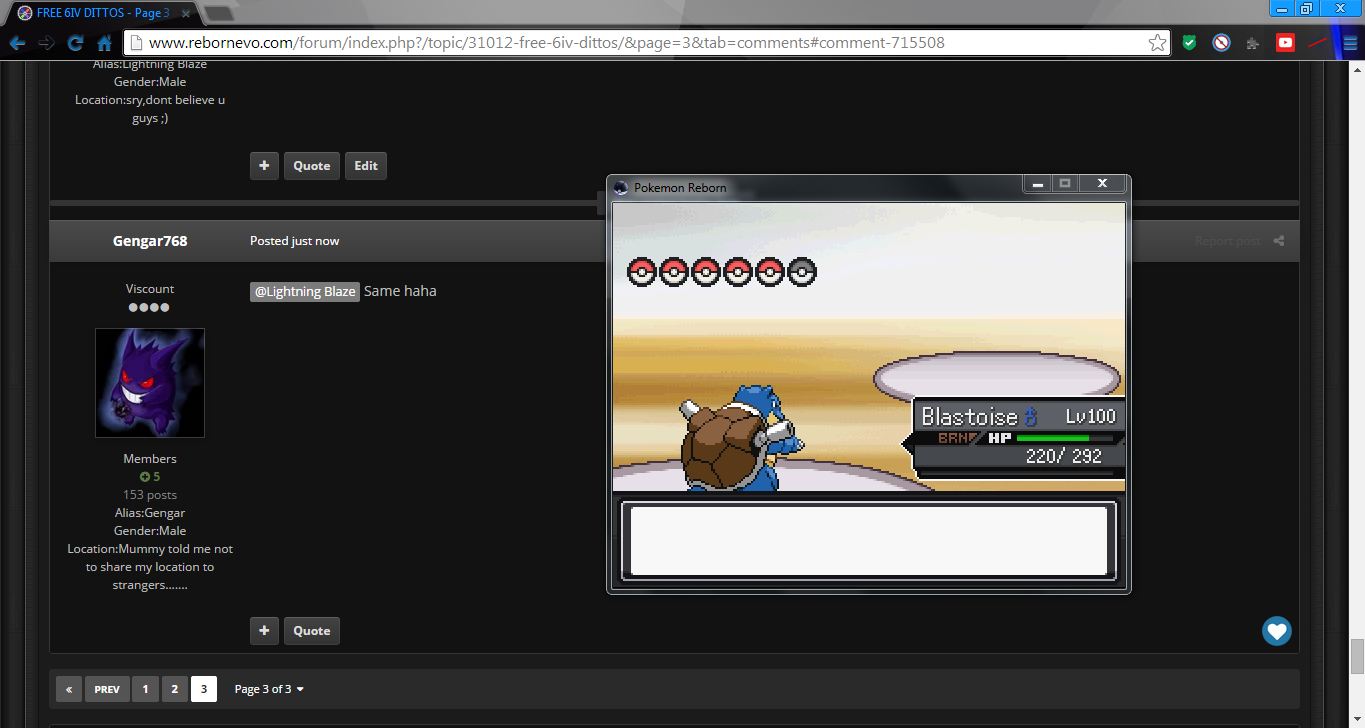Reload the page with the refresh icon

click(75, 43)
